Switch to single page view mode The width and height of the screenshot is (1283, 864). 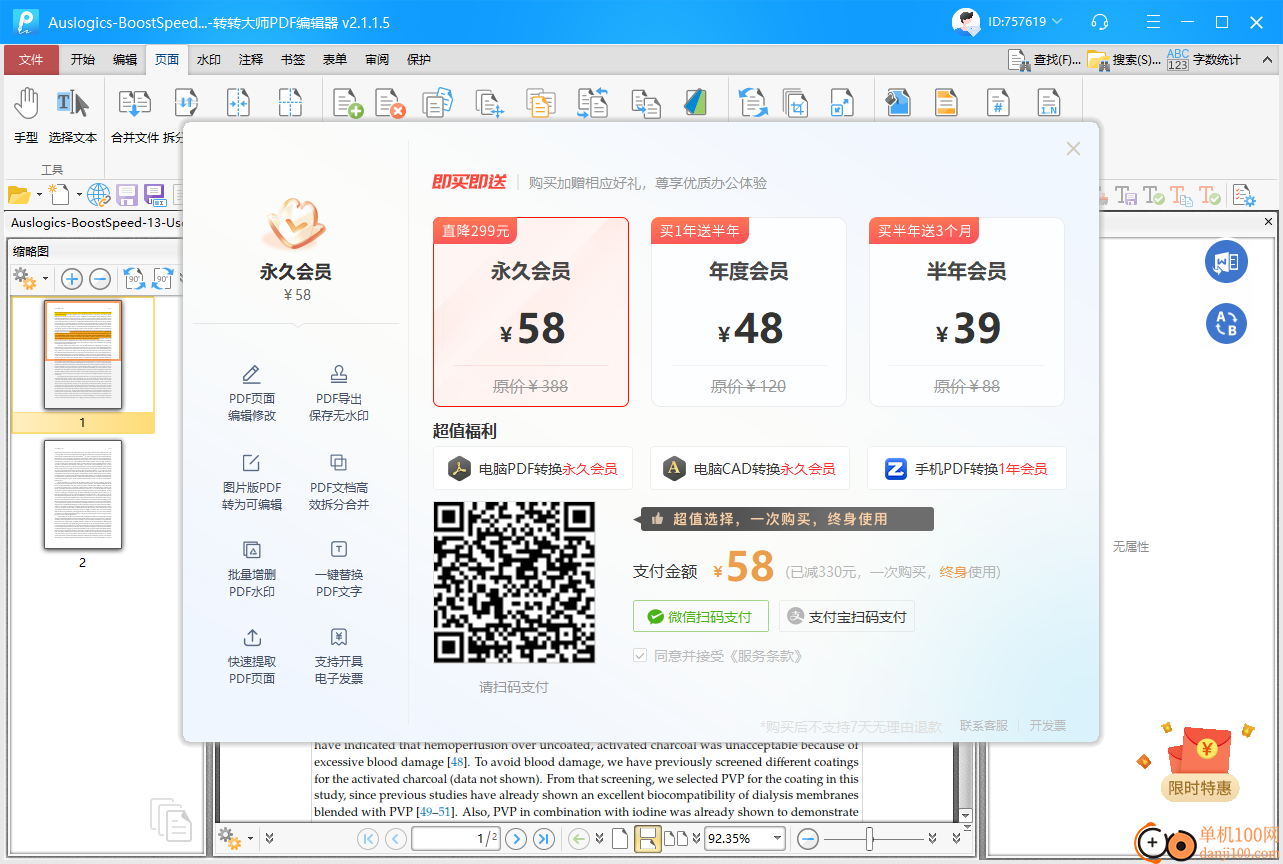point(620,839)
